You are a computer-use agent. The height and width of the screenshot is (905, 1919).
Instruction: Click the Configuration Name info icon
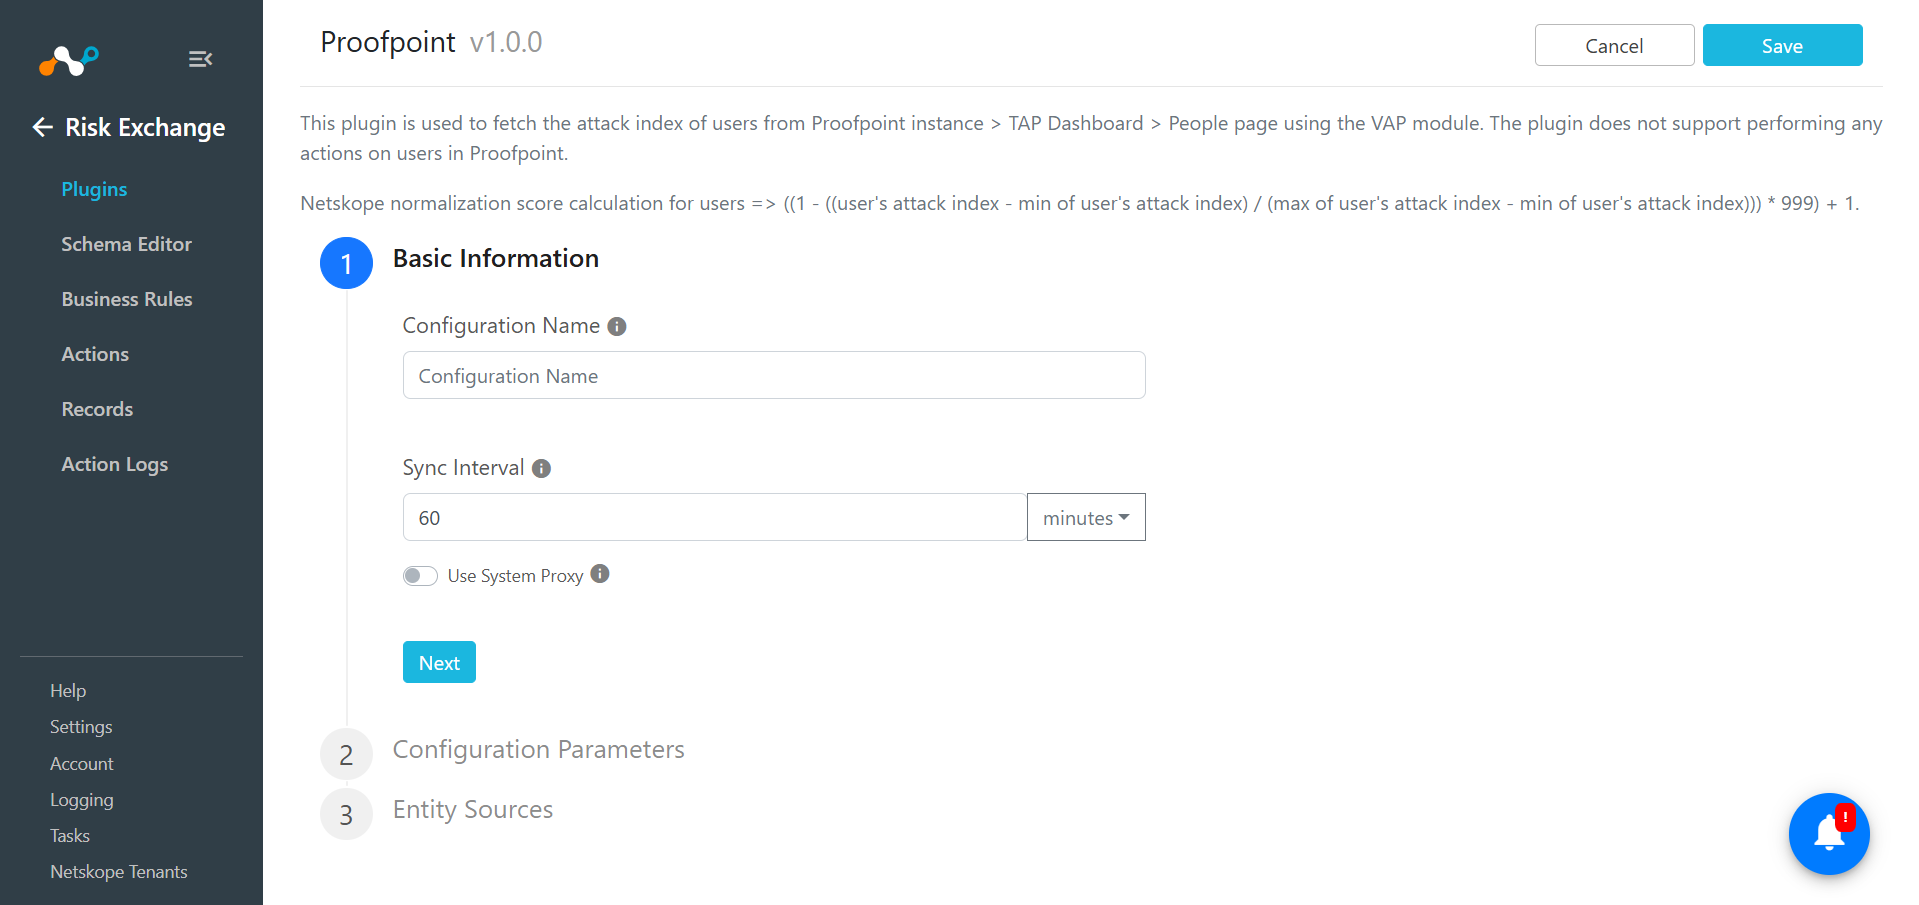point(617,327)
